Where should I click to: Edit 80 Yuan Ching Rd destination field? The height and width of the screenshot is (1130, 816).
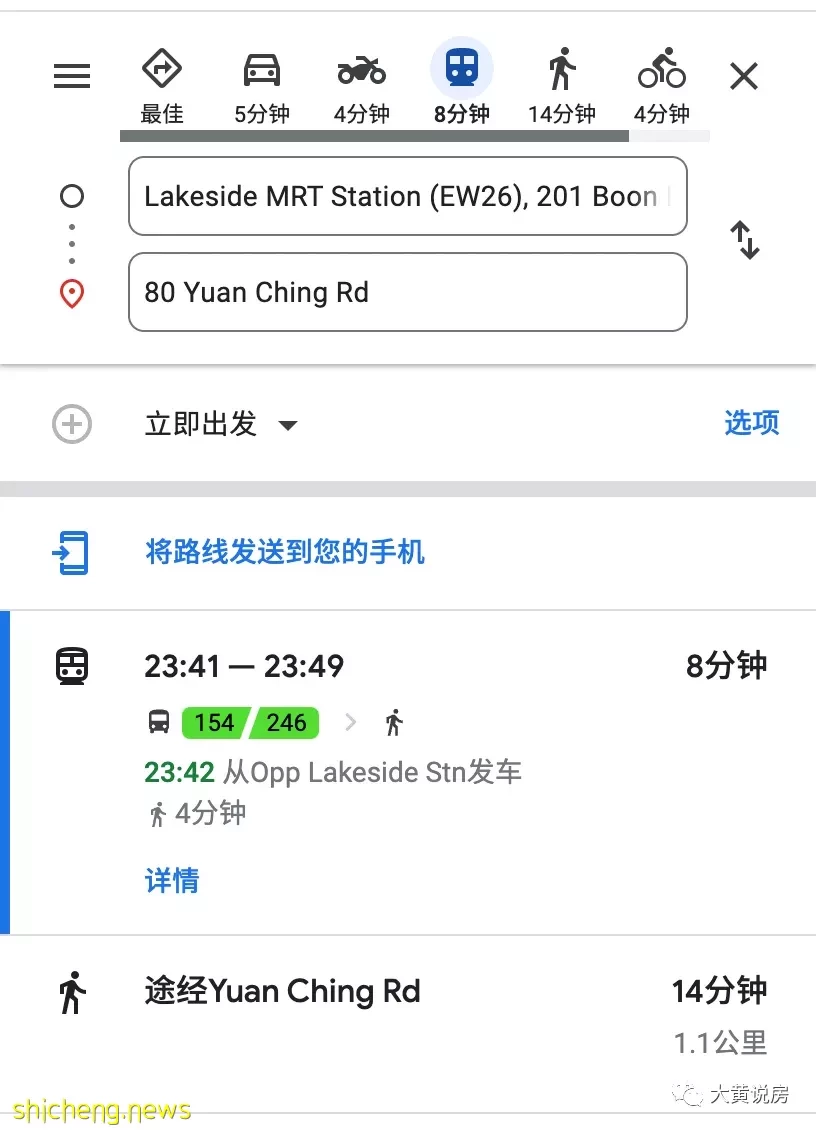[407, 292]
